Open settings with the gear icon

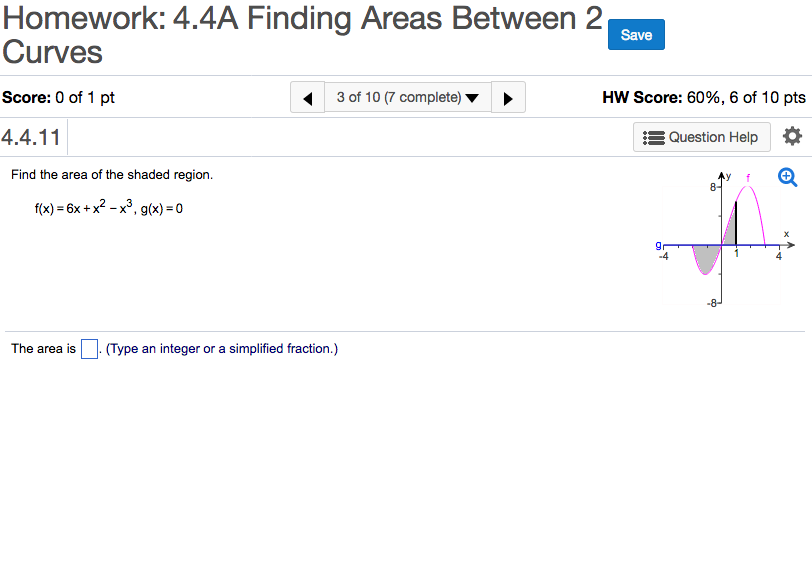(792, 136)
